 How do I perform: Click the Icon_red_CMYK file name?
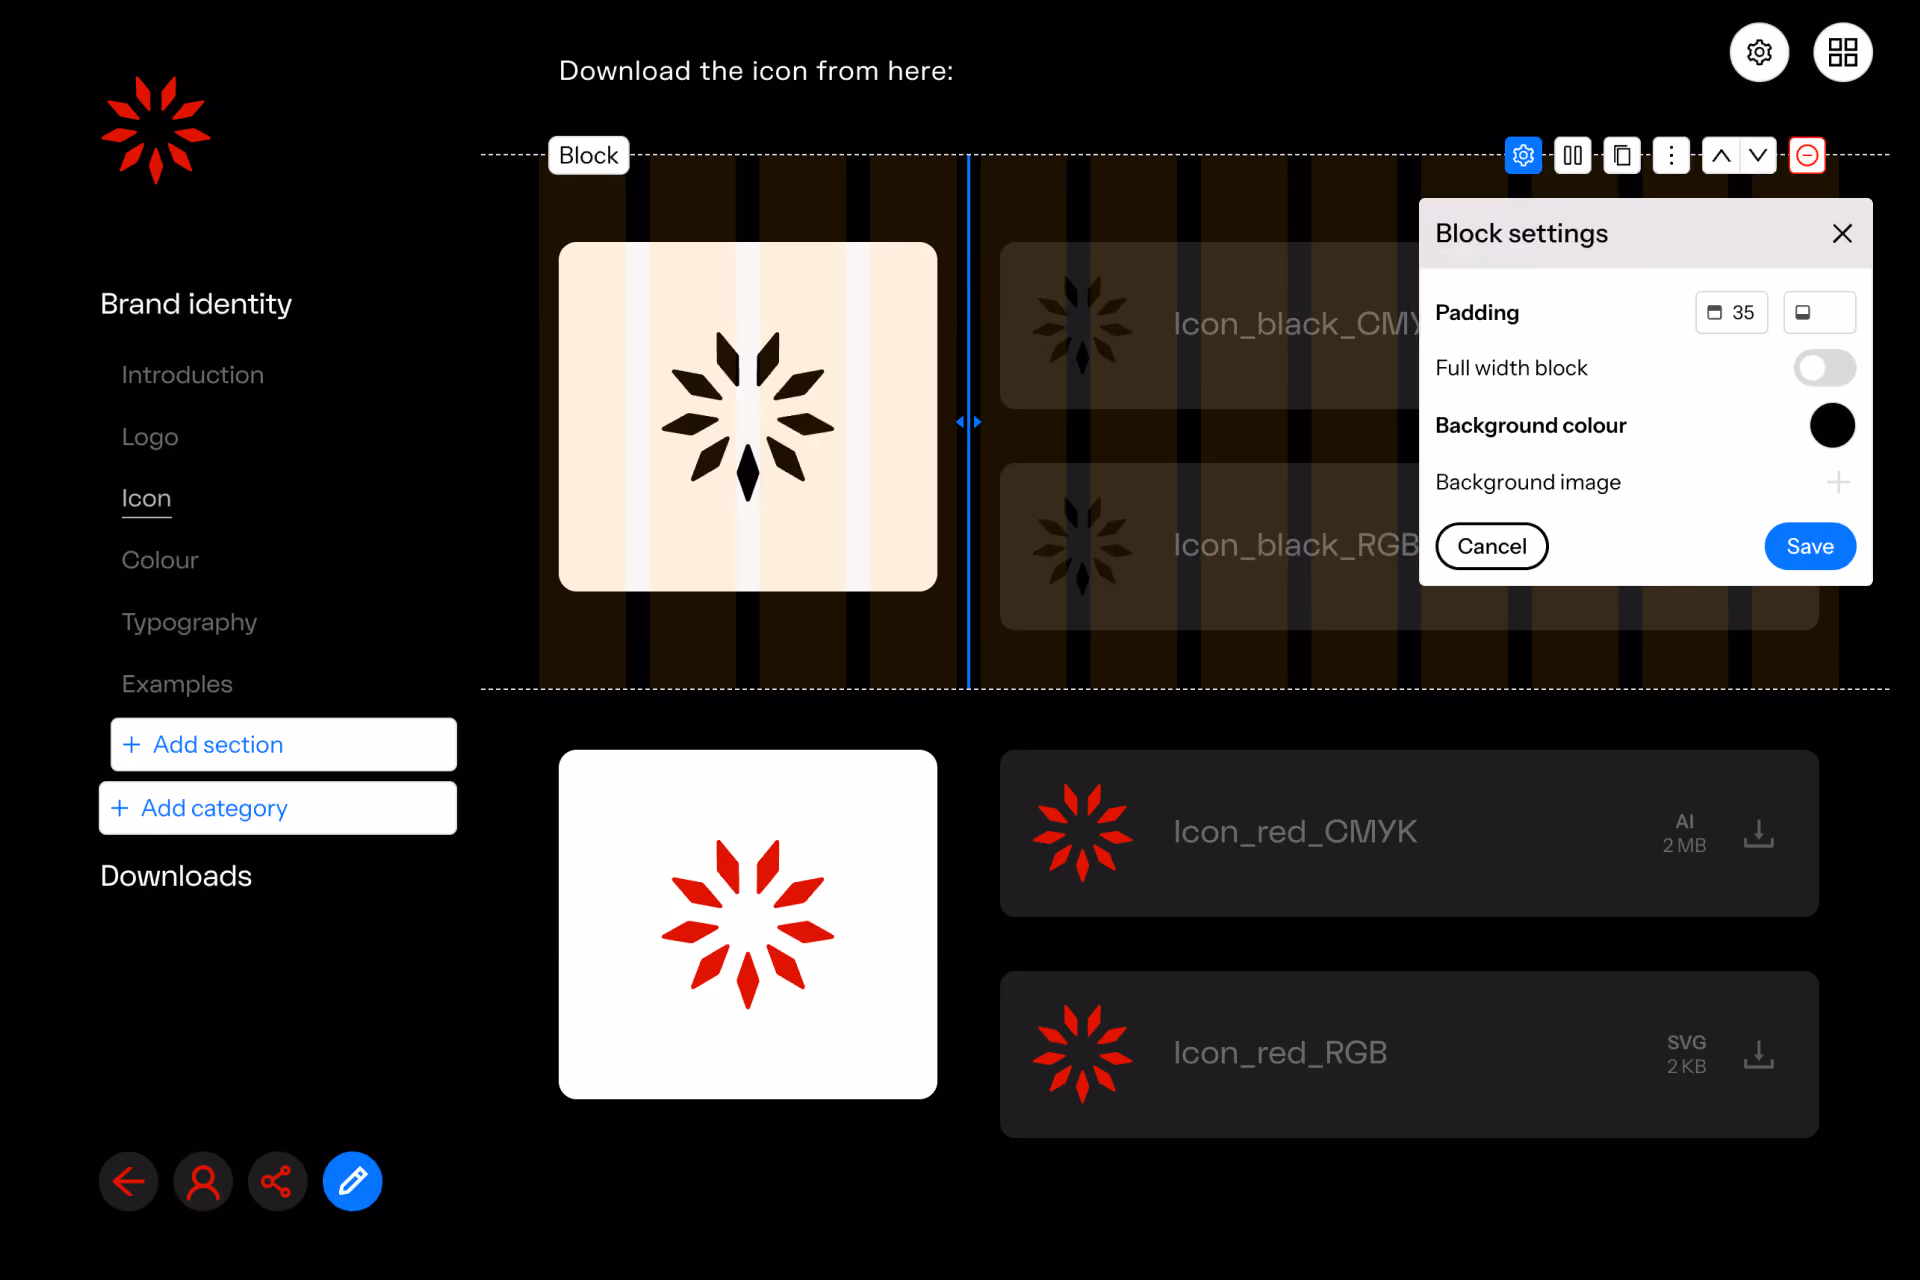click(1295, 832)
